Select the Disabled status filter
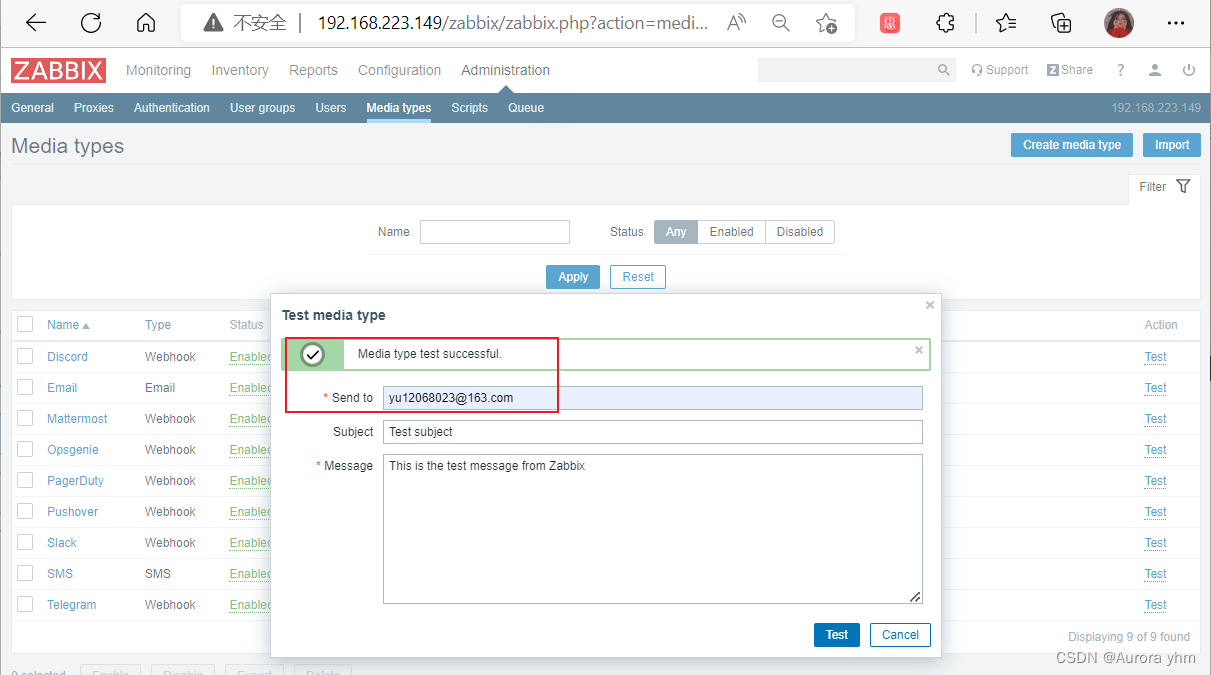This screenshot has width=1211, height=675. tap(800, 232)
